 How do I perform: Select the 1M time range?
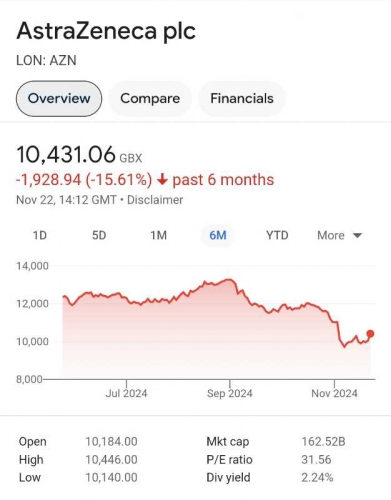coord(158,235)
